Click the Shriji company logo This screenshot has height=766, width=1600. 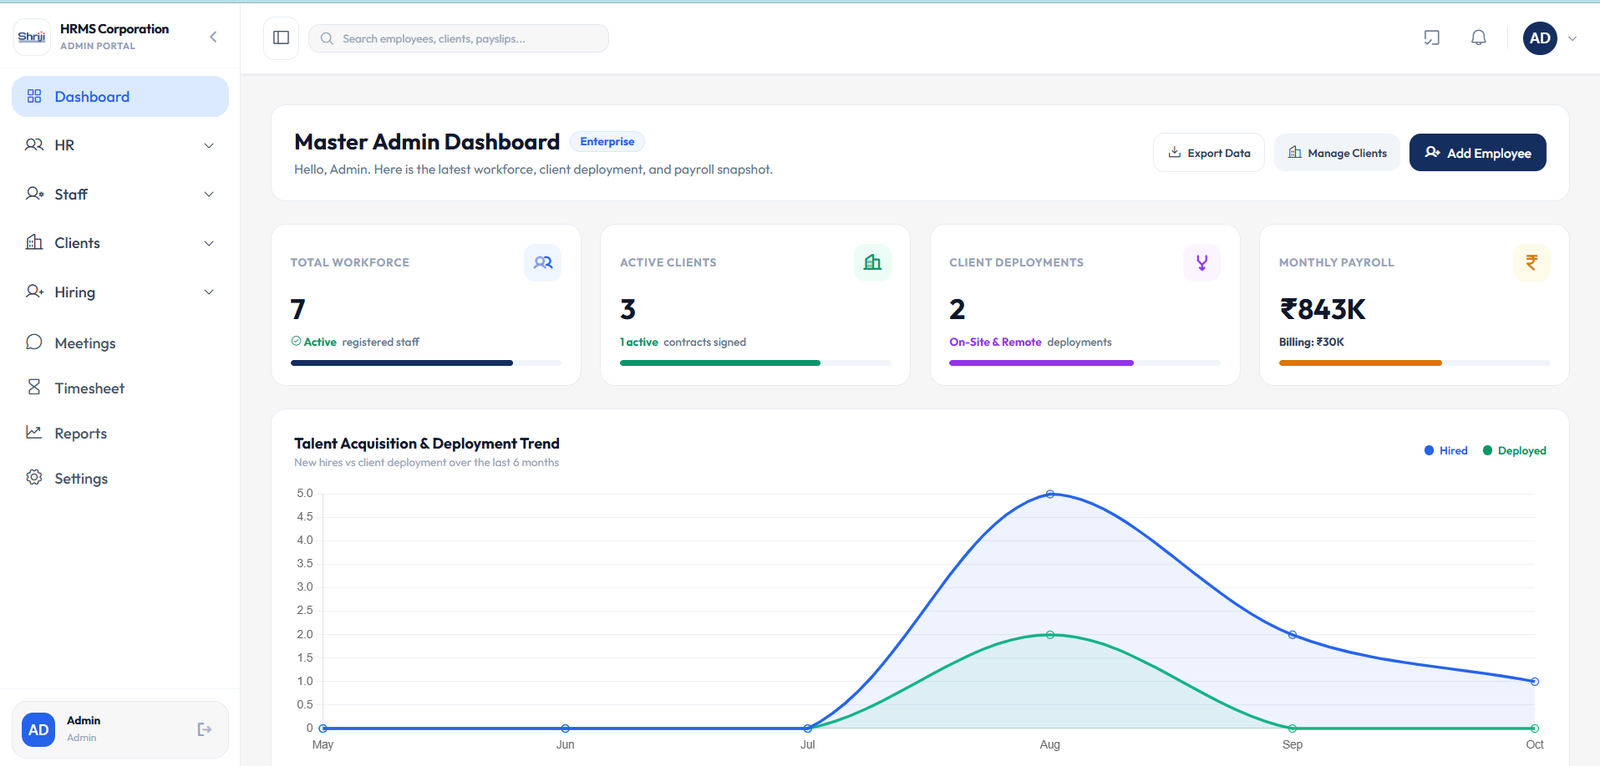click(32, 37)
